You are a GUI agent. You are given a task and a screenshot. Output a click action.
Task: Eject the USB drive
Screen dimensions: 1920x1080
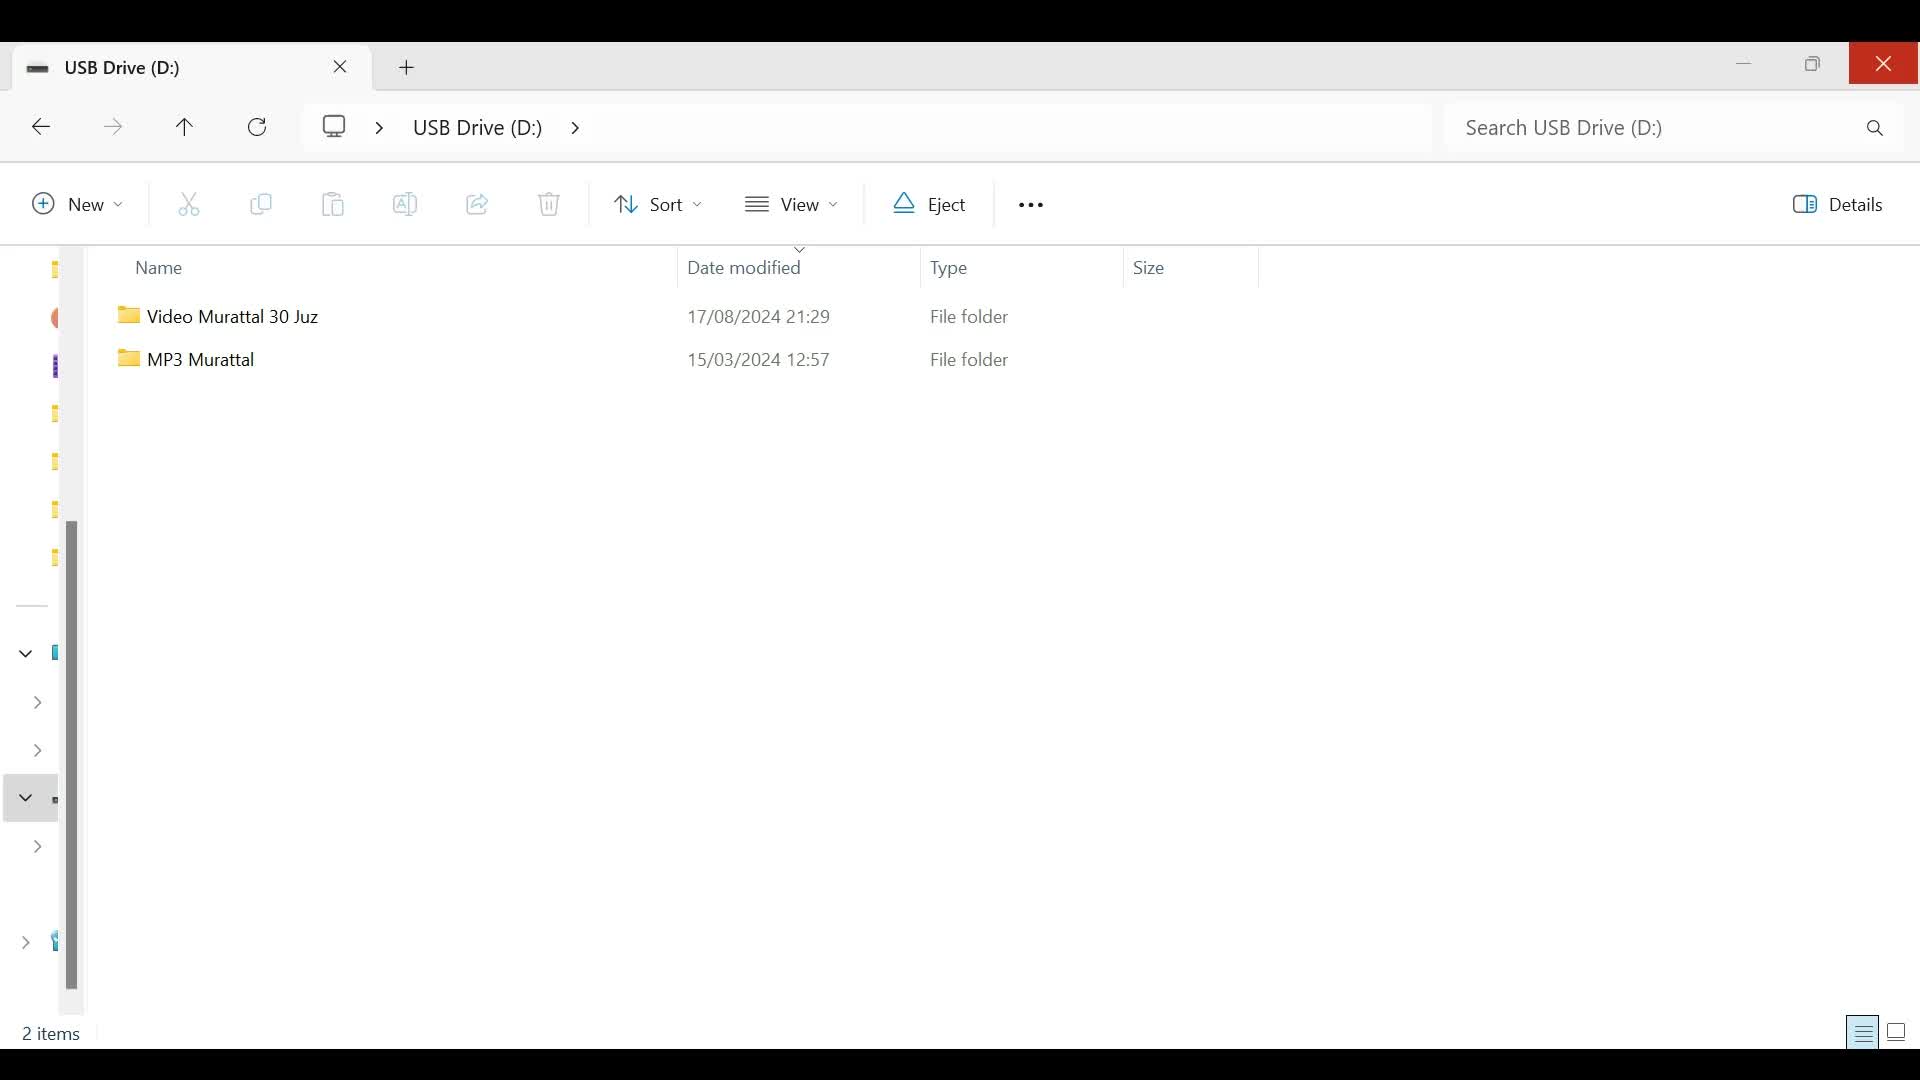(930, 205)
